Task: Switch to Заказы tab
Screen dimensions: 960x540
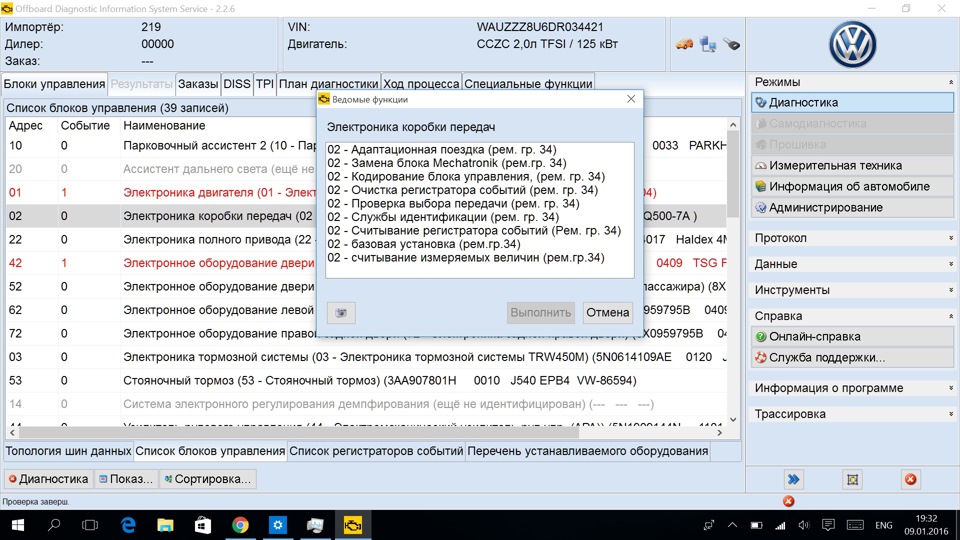Action: pos(198,84)
